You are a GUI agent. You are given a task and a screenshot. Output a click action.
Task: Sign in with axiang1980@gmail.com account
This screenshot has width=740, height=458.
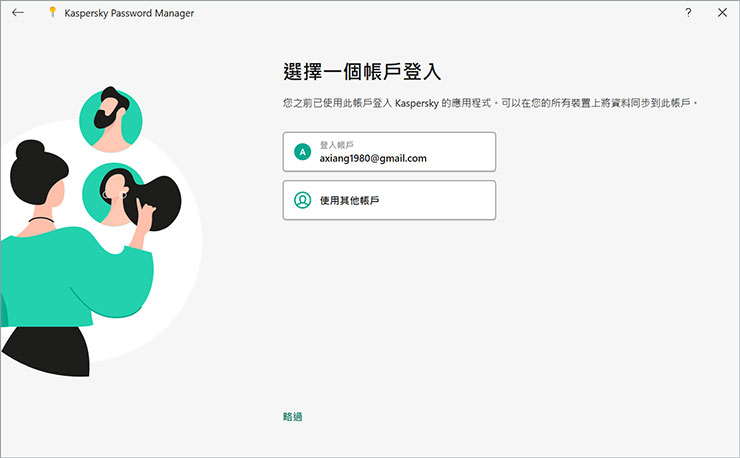tap(389, 152)
